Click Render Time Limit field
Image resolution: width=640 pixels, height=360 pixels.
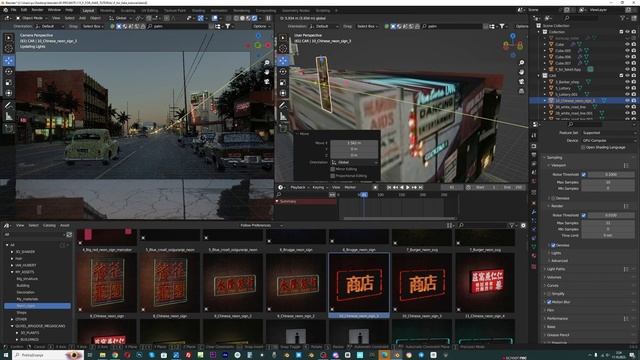click(608, 236)
